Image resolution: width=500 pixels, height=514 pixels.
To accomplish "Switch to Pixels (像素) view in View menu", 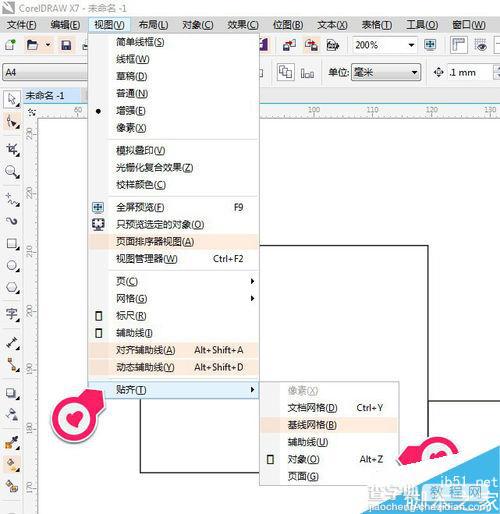I will pos(131,128).
